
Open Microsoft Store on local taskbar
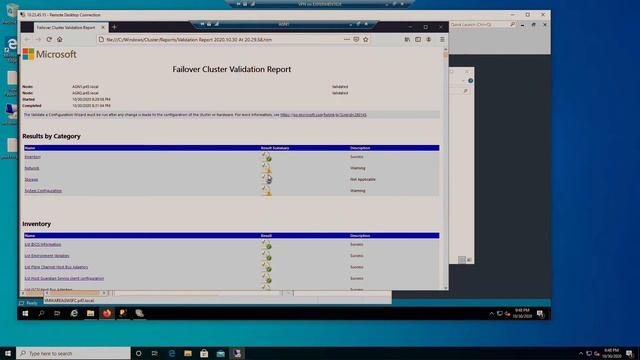point(204,353)
